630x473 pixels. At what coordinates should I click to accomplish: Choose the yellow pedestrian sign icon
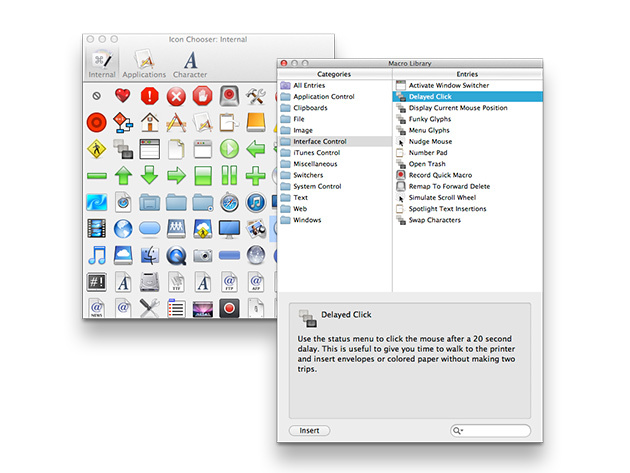(97, 150)
